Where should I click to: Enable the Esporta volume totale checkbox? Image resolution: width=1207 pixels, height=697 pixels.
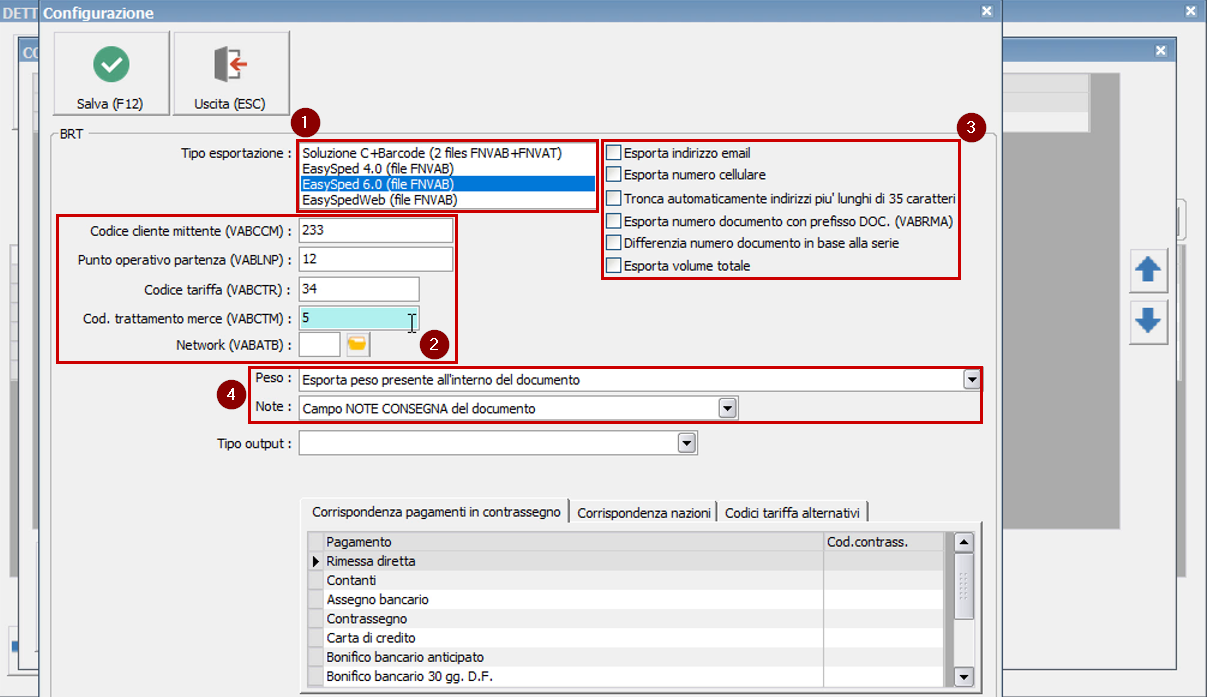[x=613, y=265]
